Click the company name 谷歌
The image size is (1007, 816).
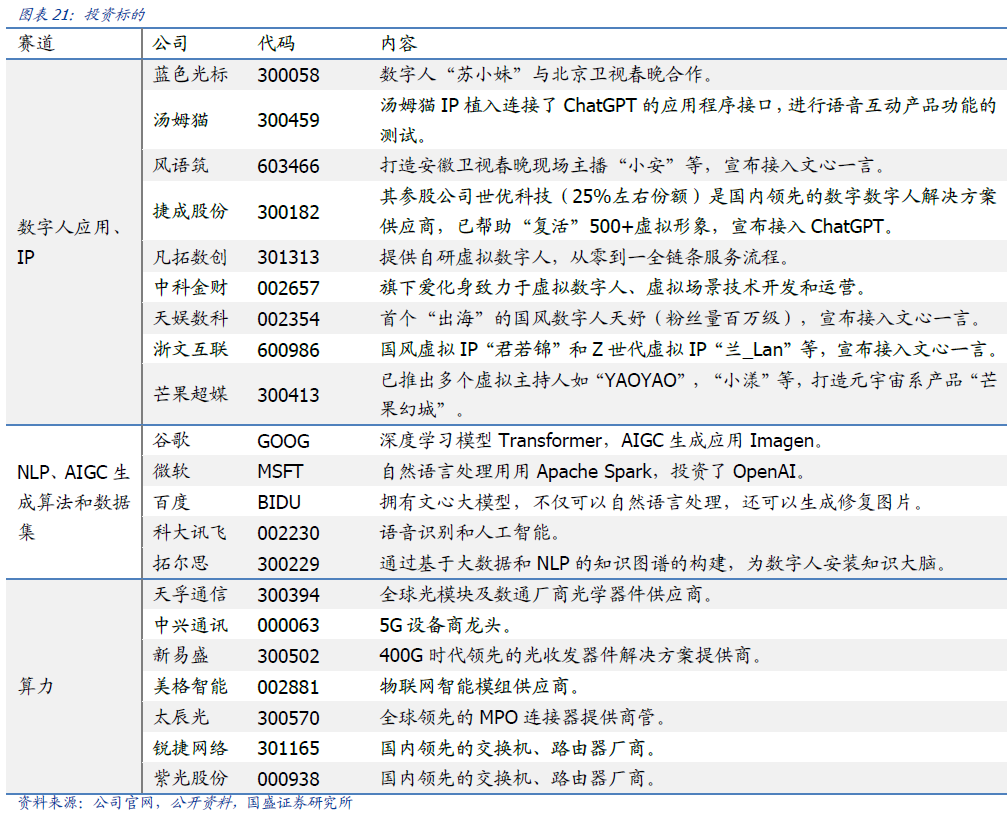[x=171, y=440]
